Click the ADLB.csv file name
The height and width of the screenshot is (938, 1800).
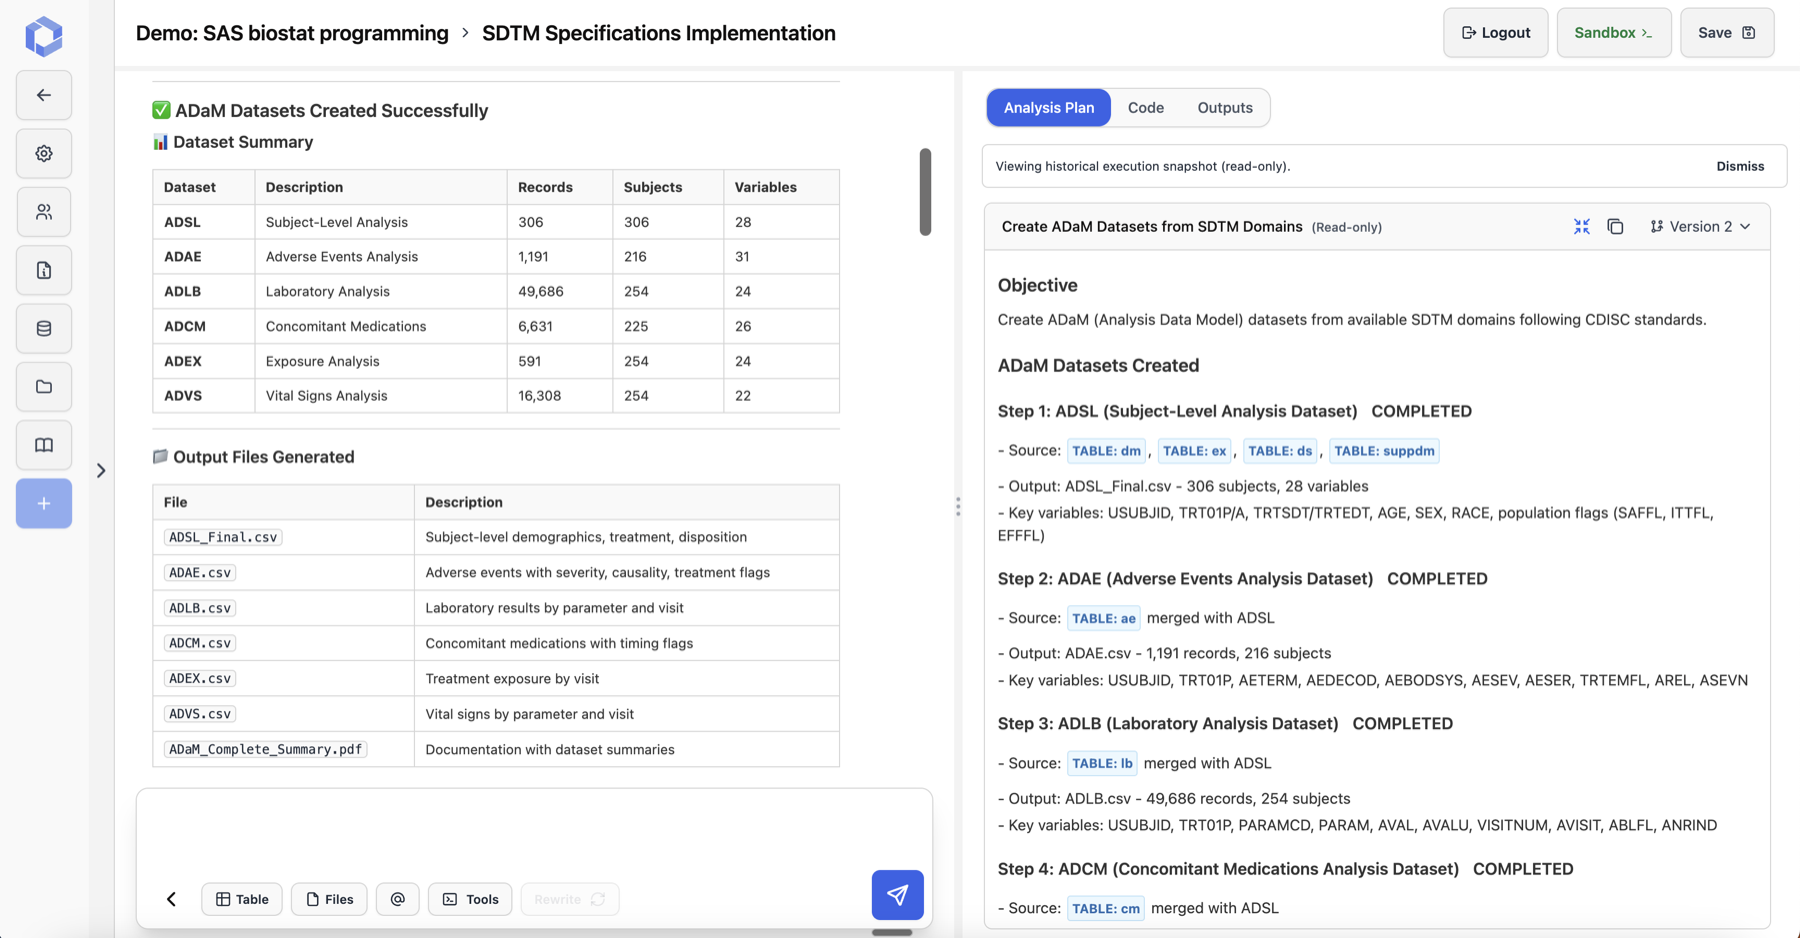(x=200, y=608)
